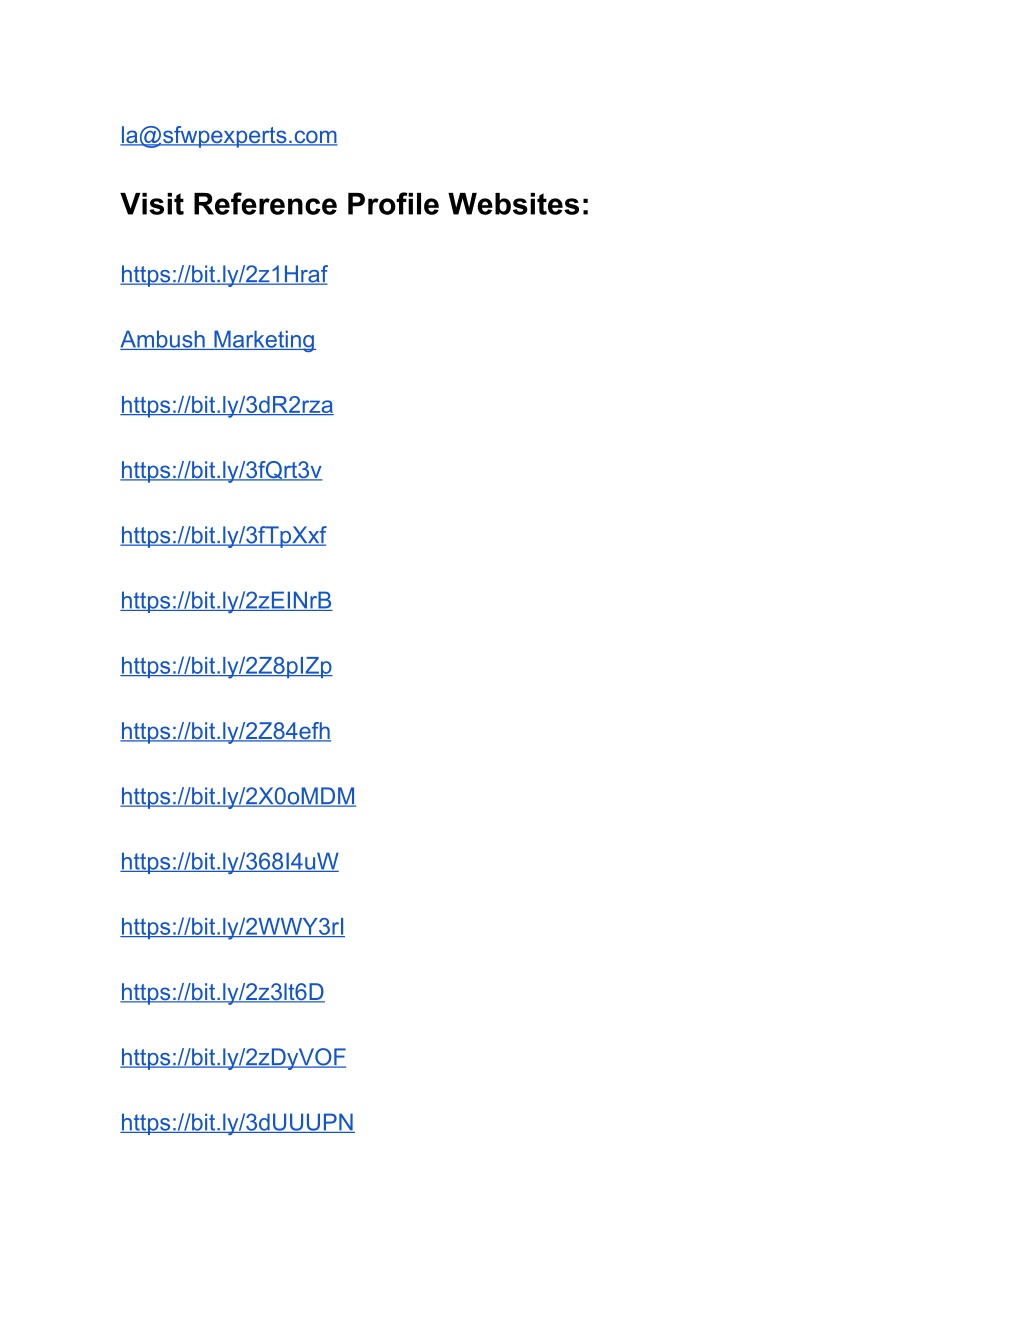Open link https://bit.ly/2WWY3rI

pyautogui.click(x=233, y=927)
